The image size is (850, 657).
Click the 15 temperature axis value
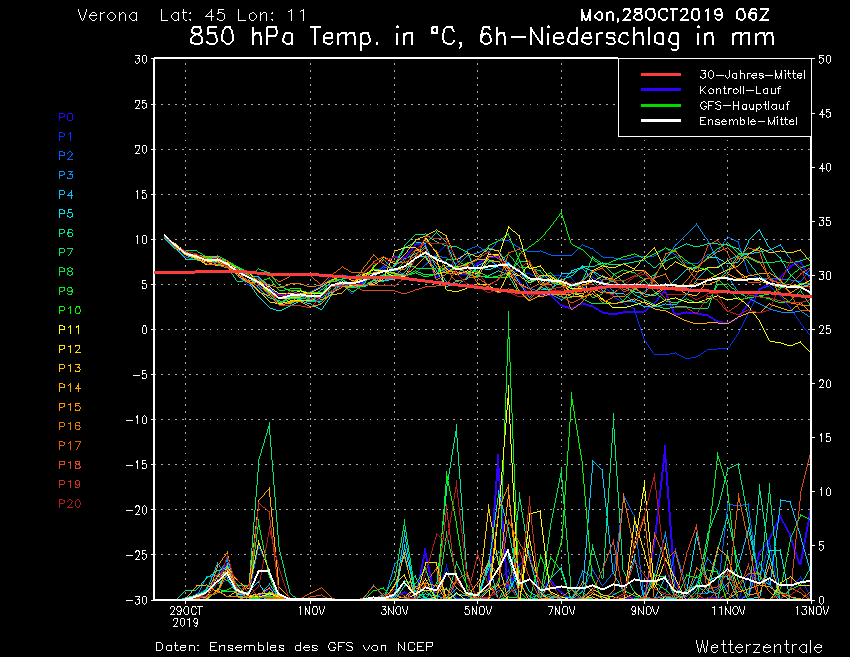(141, 195)
